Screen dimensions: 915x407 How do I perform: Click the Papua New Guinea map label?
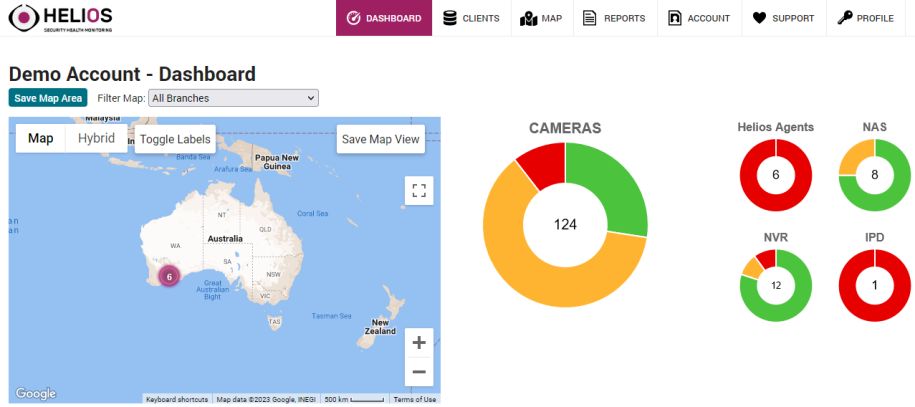coord(277,162)
